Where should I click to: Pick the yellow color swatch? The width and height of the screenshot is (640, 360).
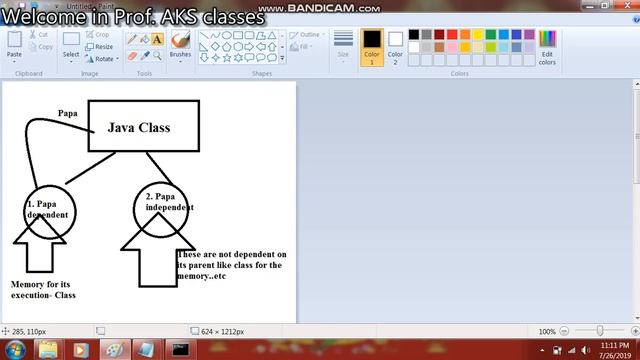click(x=478, y=35)
